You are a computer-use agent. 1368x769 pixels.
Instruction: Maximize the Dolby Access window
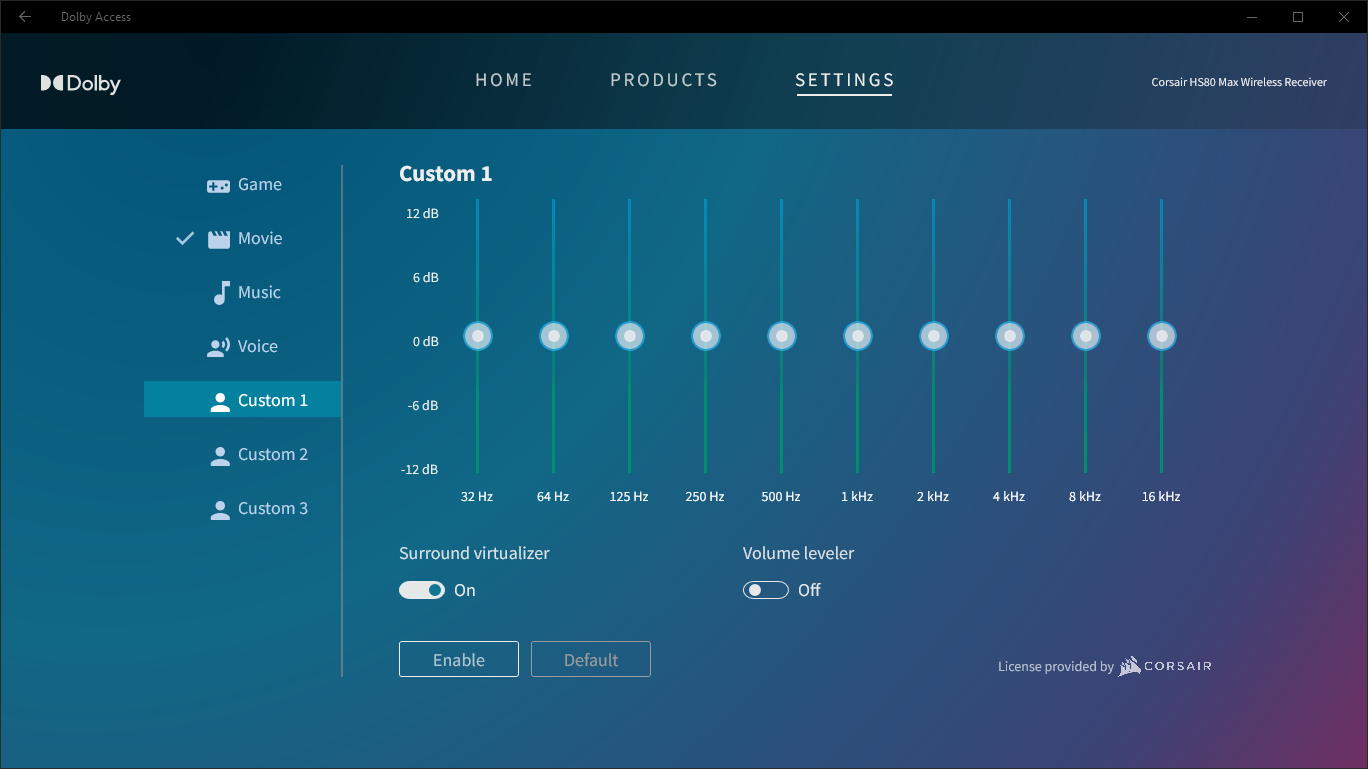pyautogui.click(x=1298, y=17)
